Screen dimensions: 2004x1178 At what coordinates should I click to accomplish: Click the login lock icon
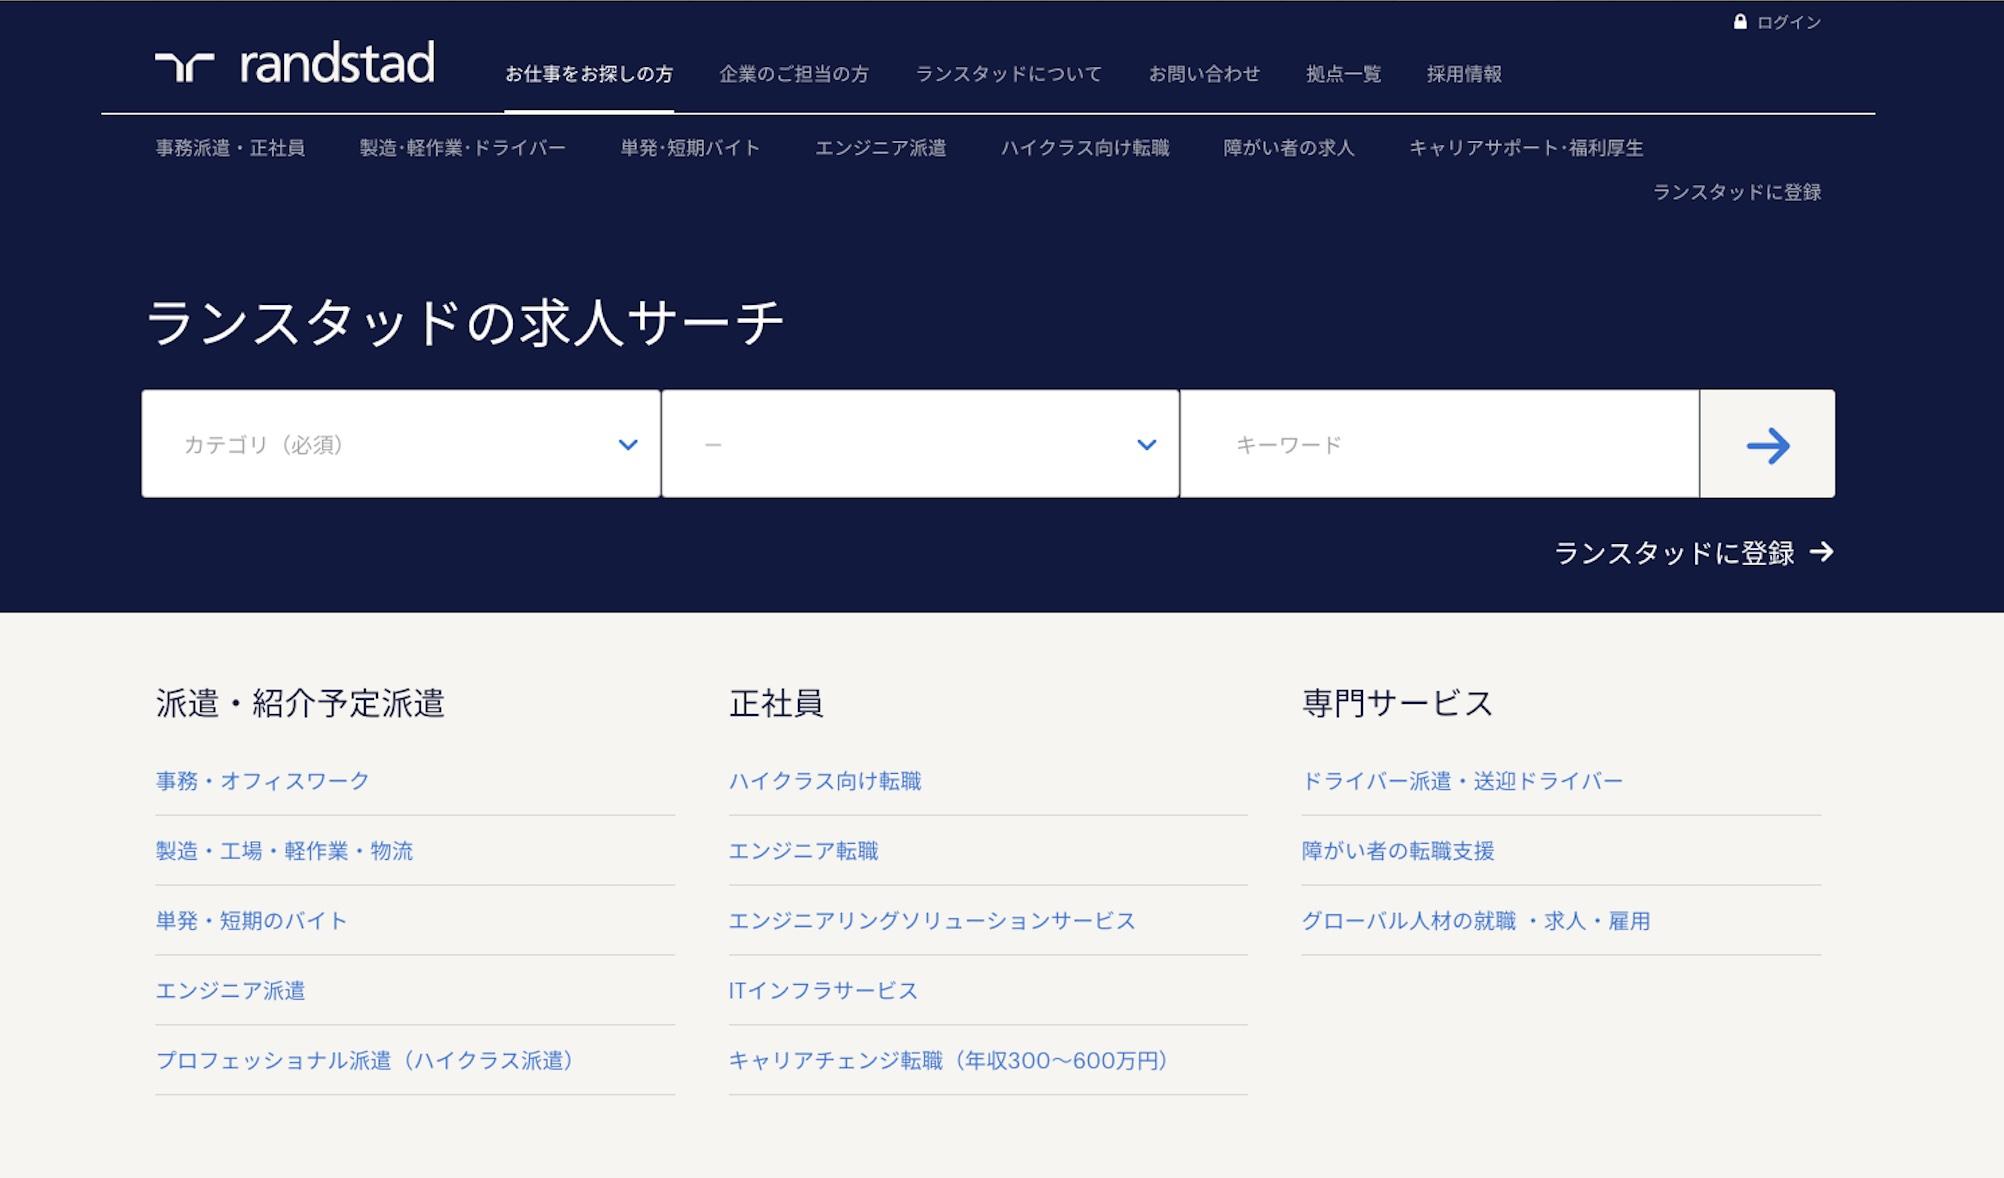(1740, 22)
